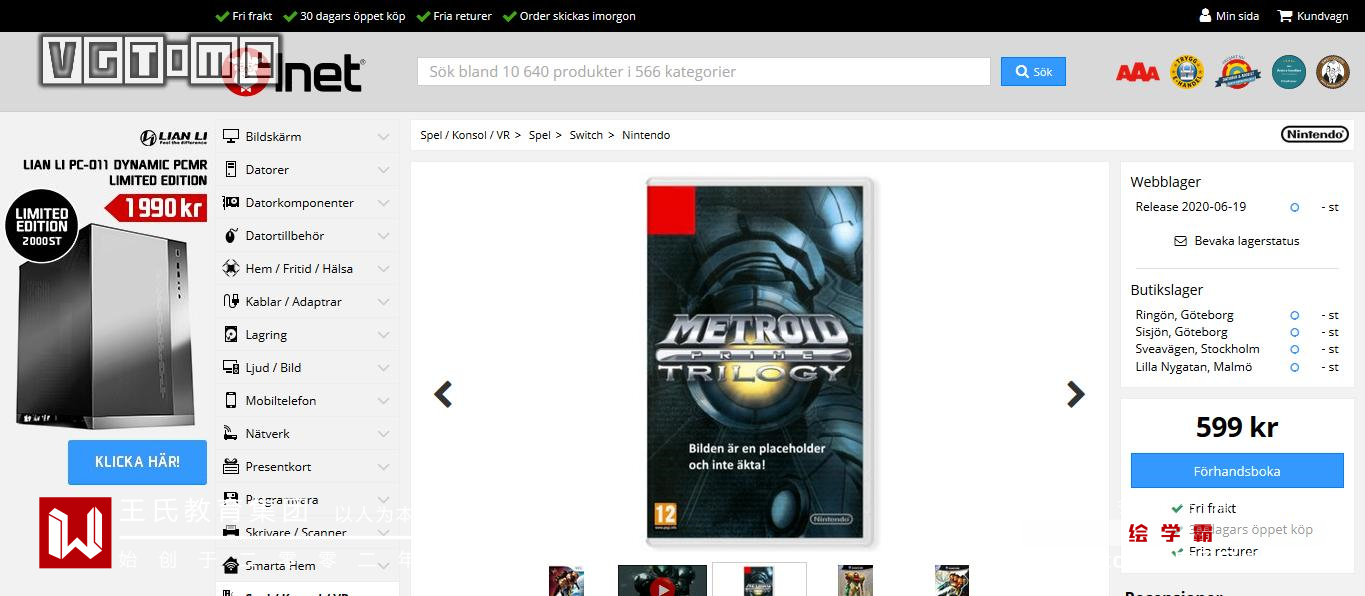The height and width of the screenshot is (596, 1365).
Task: Click the Lilla Nygatan, Malmö store row
Action: pos(1237,367)
